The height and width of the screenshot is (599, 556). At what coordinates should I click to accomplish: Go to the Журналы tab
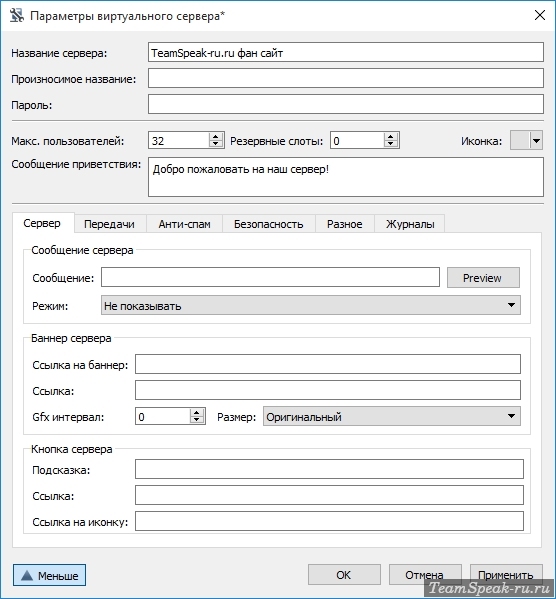click(410, 224)
